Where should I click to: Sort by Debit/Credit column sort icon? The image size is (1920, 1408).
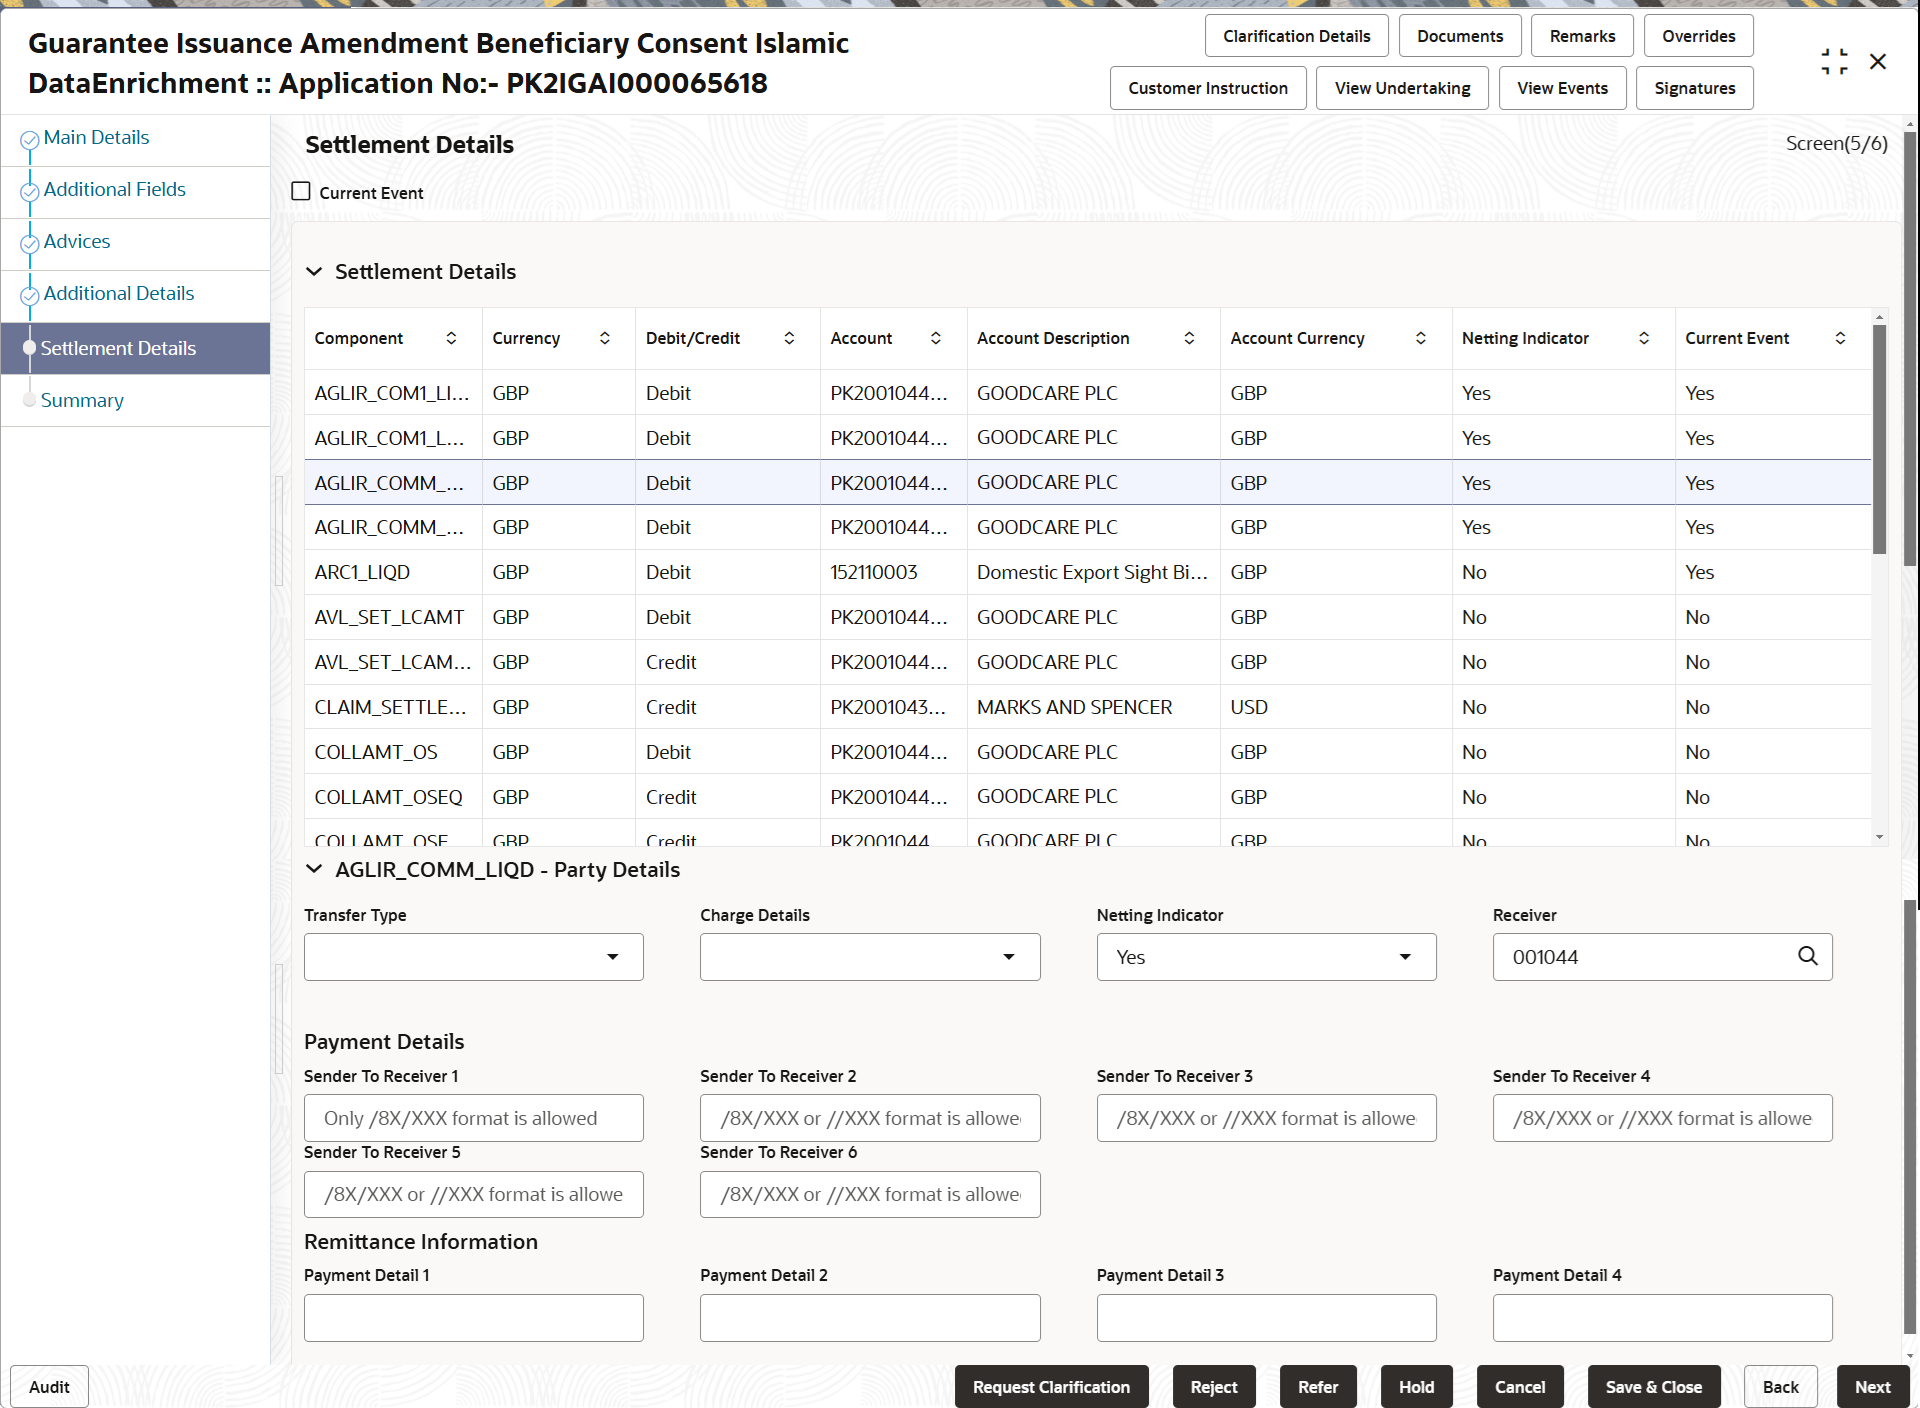(x=789, y=338)
